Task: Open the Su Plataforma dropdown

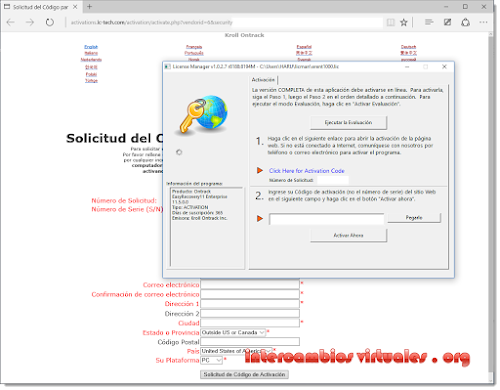Action: pos(211,360)
